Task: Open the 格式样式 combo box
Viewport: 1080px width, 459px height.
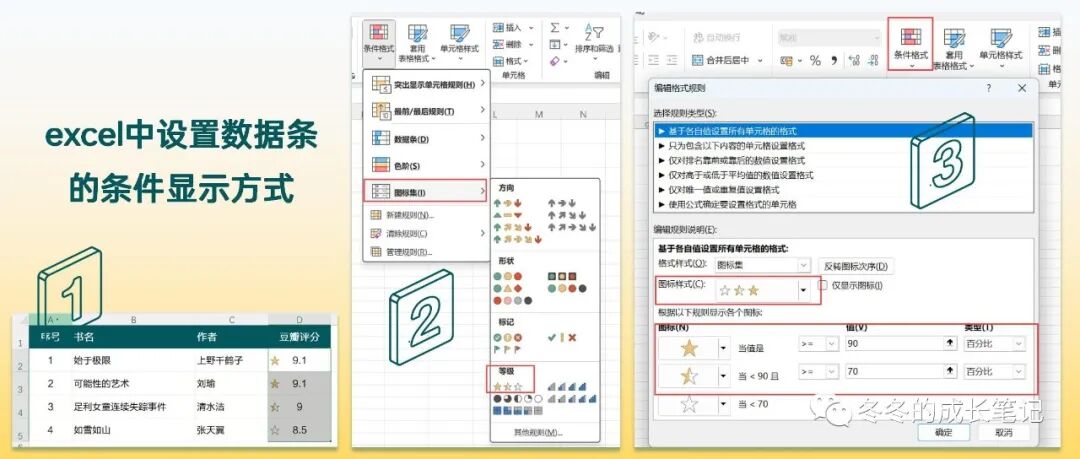Action: pos(762,265)
